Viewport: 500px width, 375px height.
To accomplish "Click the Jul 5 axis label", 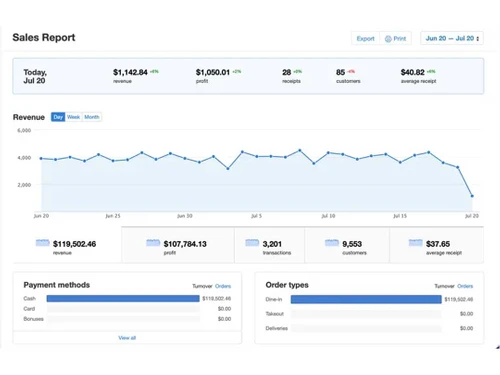I will tap(256, 216).
